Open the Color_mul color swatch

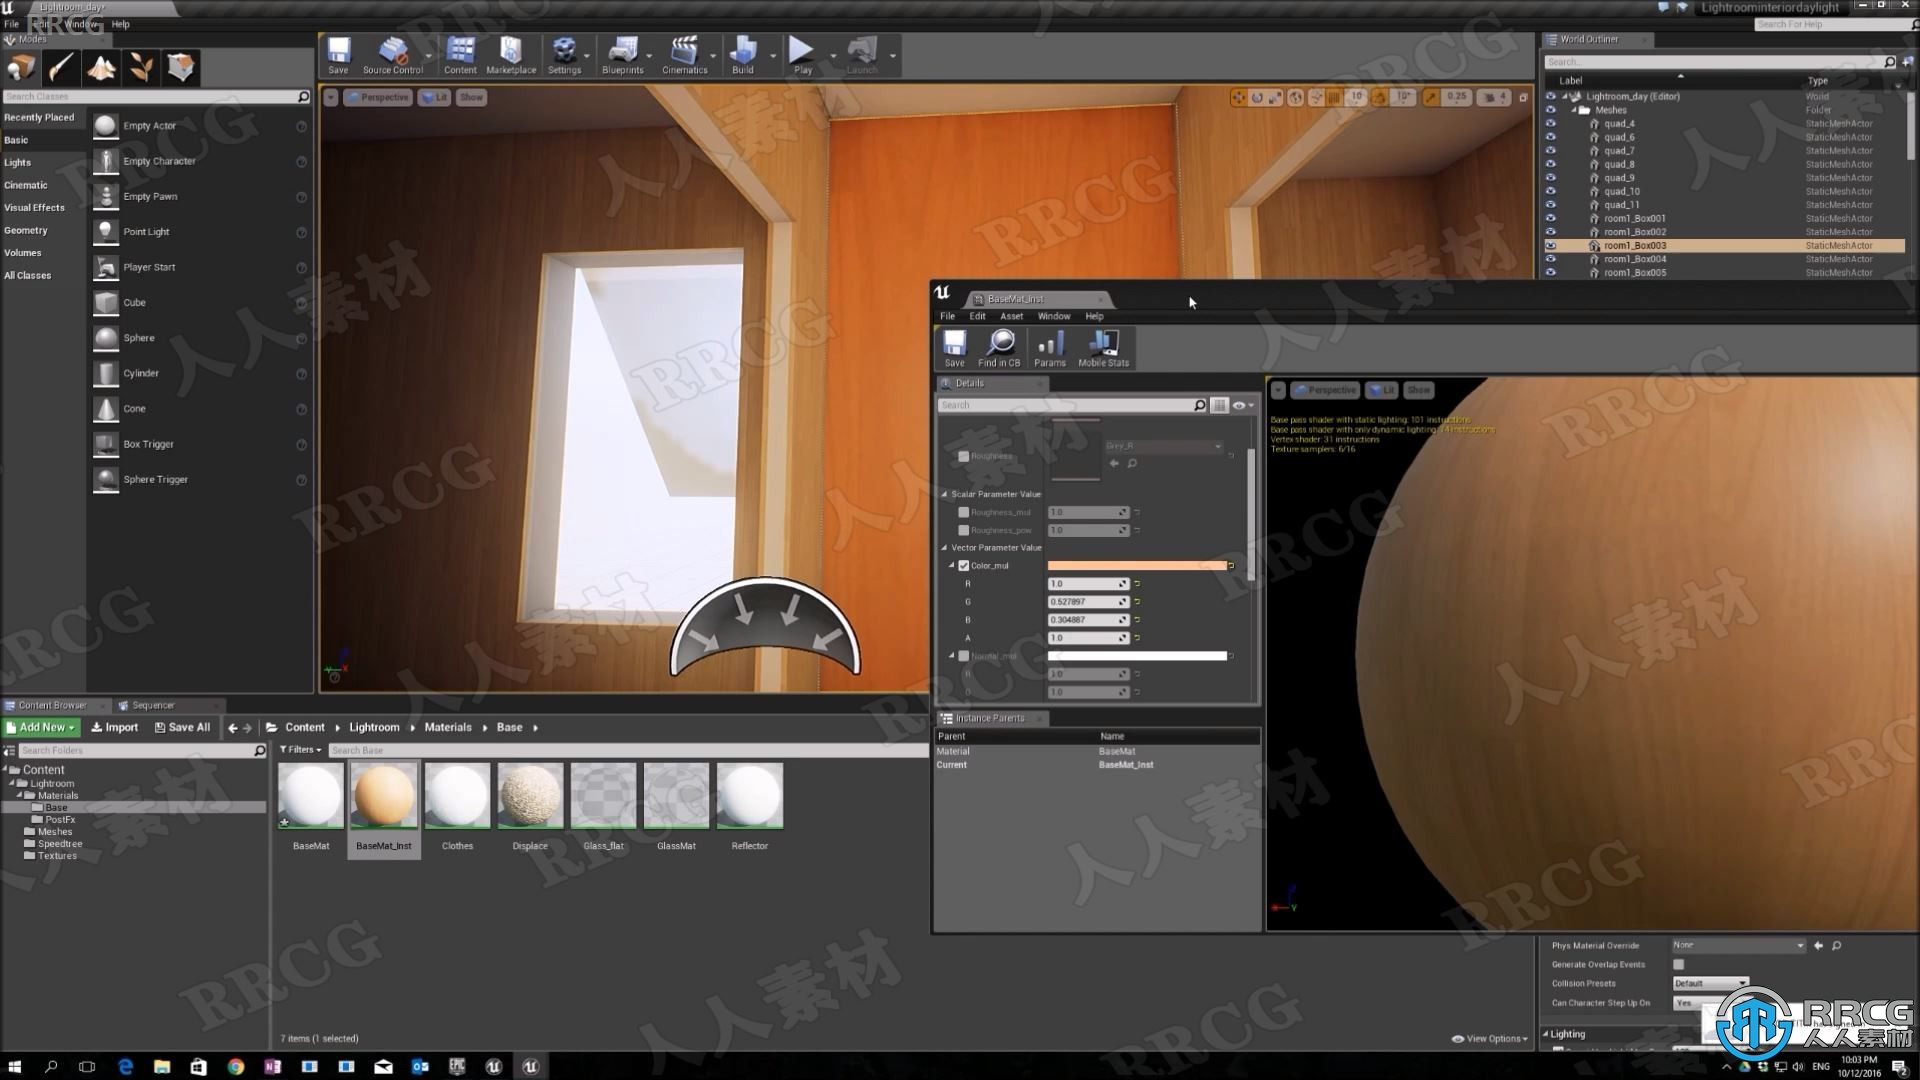point(1137,566)
